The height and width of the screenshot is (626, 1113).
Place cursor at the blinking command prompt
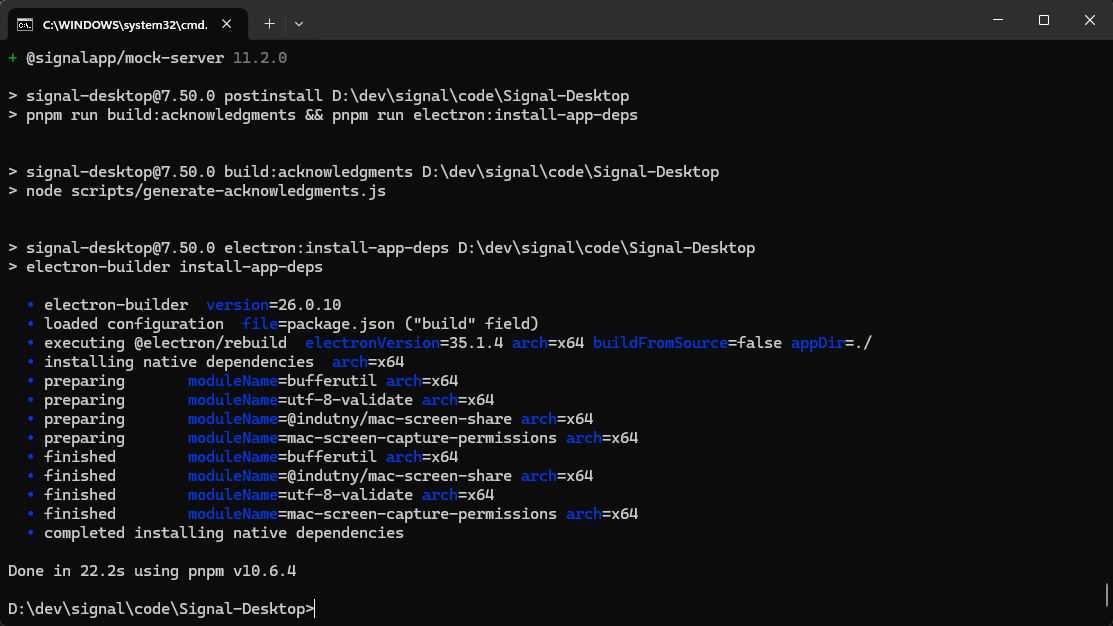click(x=314, y=609)
